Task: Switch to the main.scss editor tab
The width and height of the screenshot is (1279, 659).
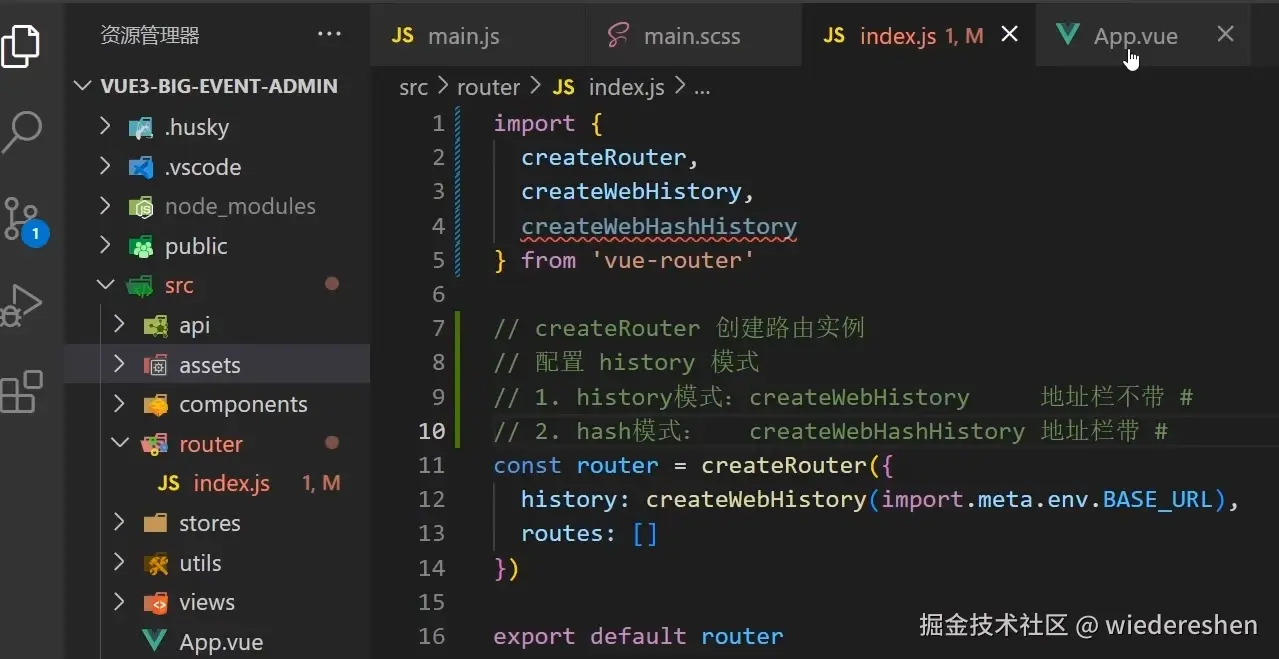Action: click(x=693, y=35)
